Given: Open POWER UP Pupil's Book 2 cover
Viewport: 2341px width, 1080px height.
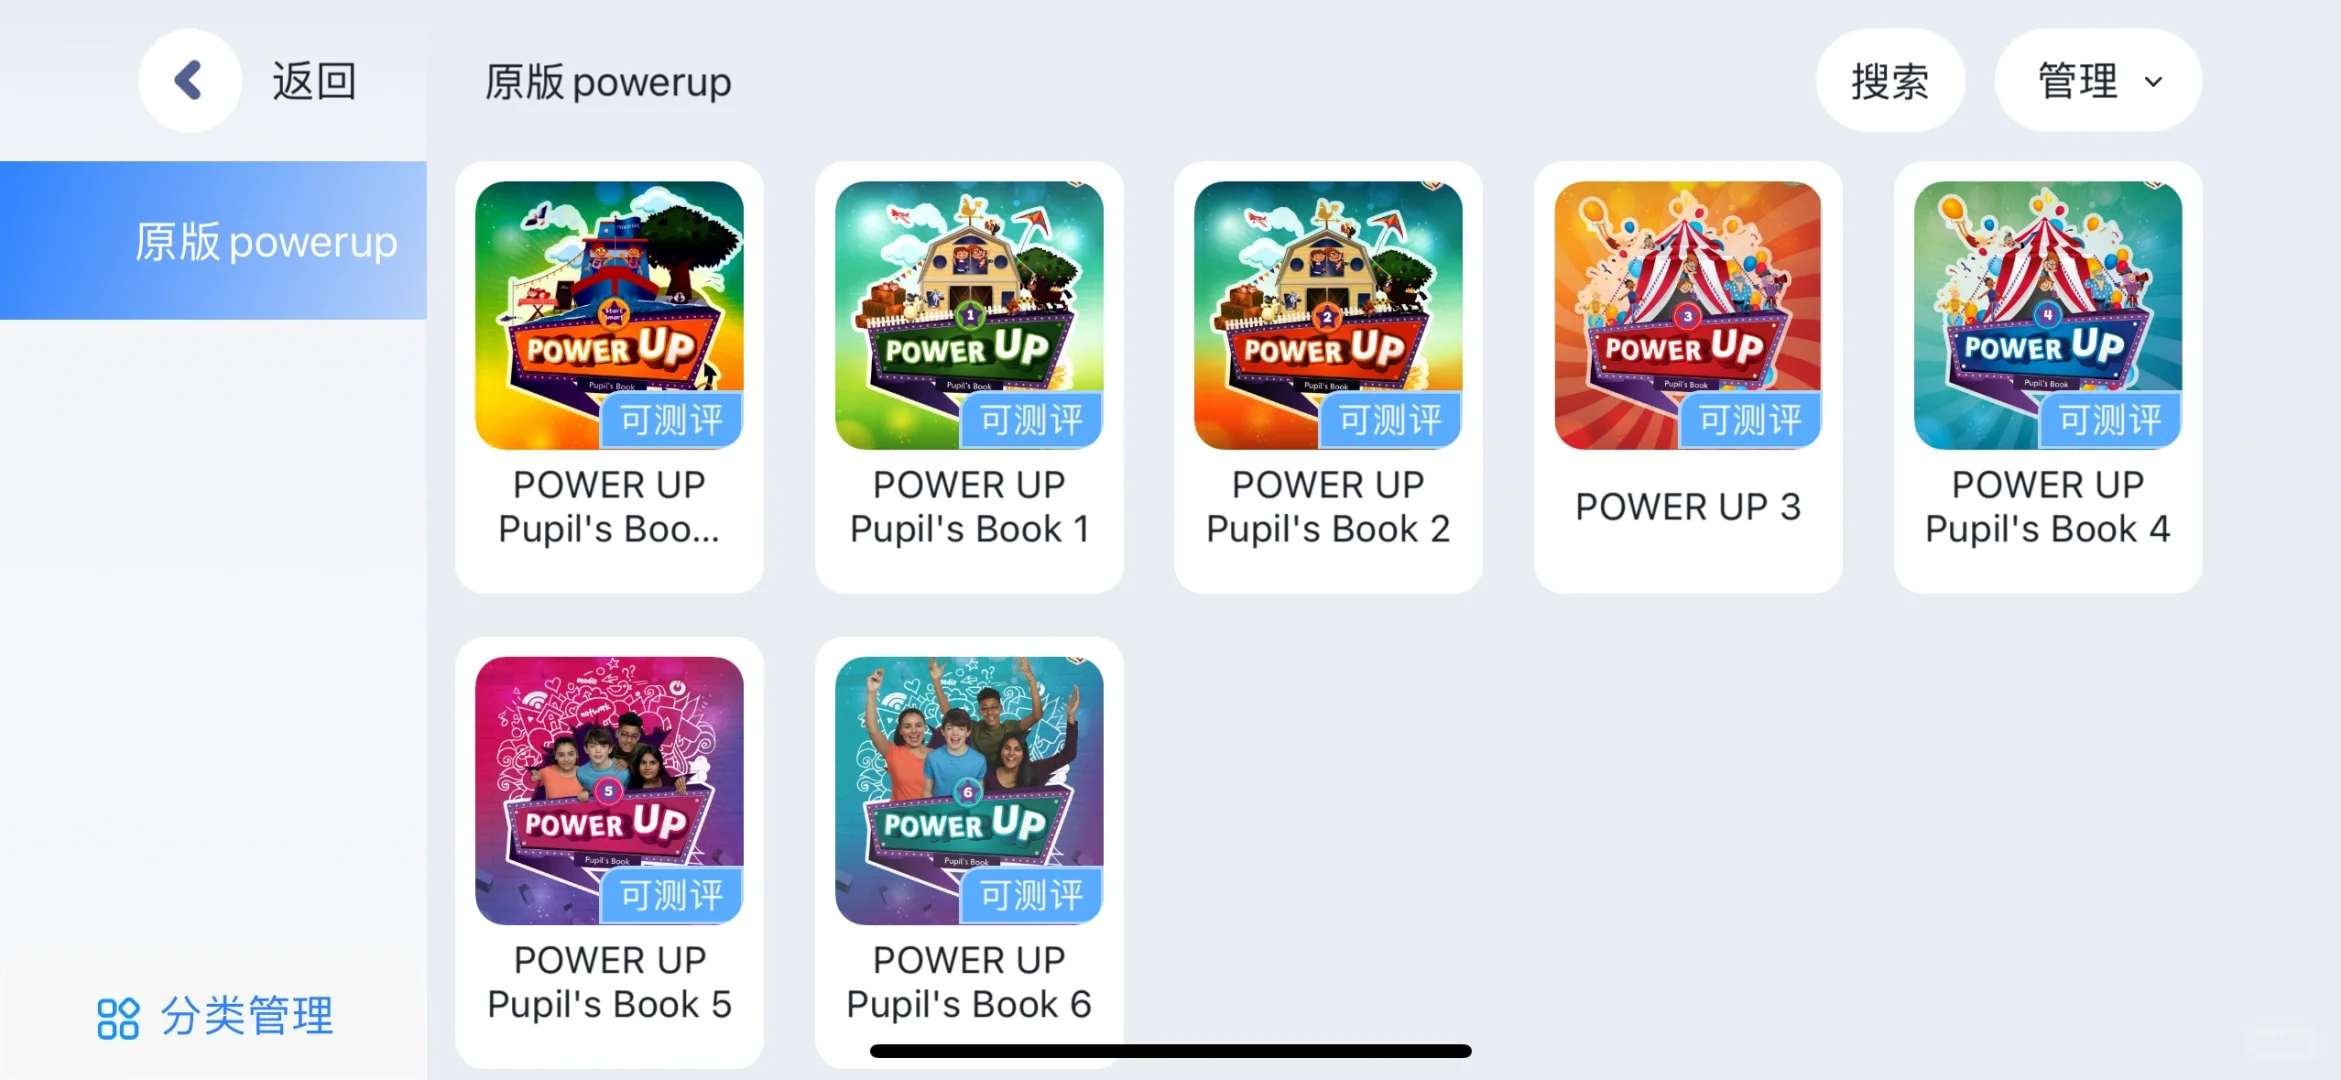Looking at the screenshot, I should pyautogui.click(x=1328, y=315).
